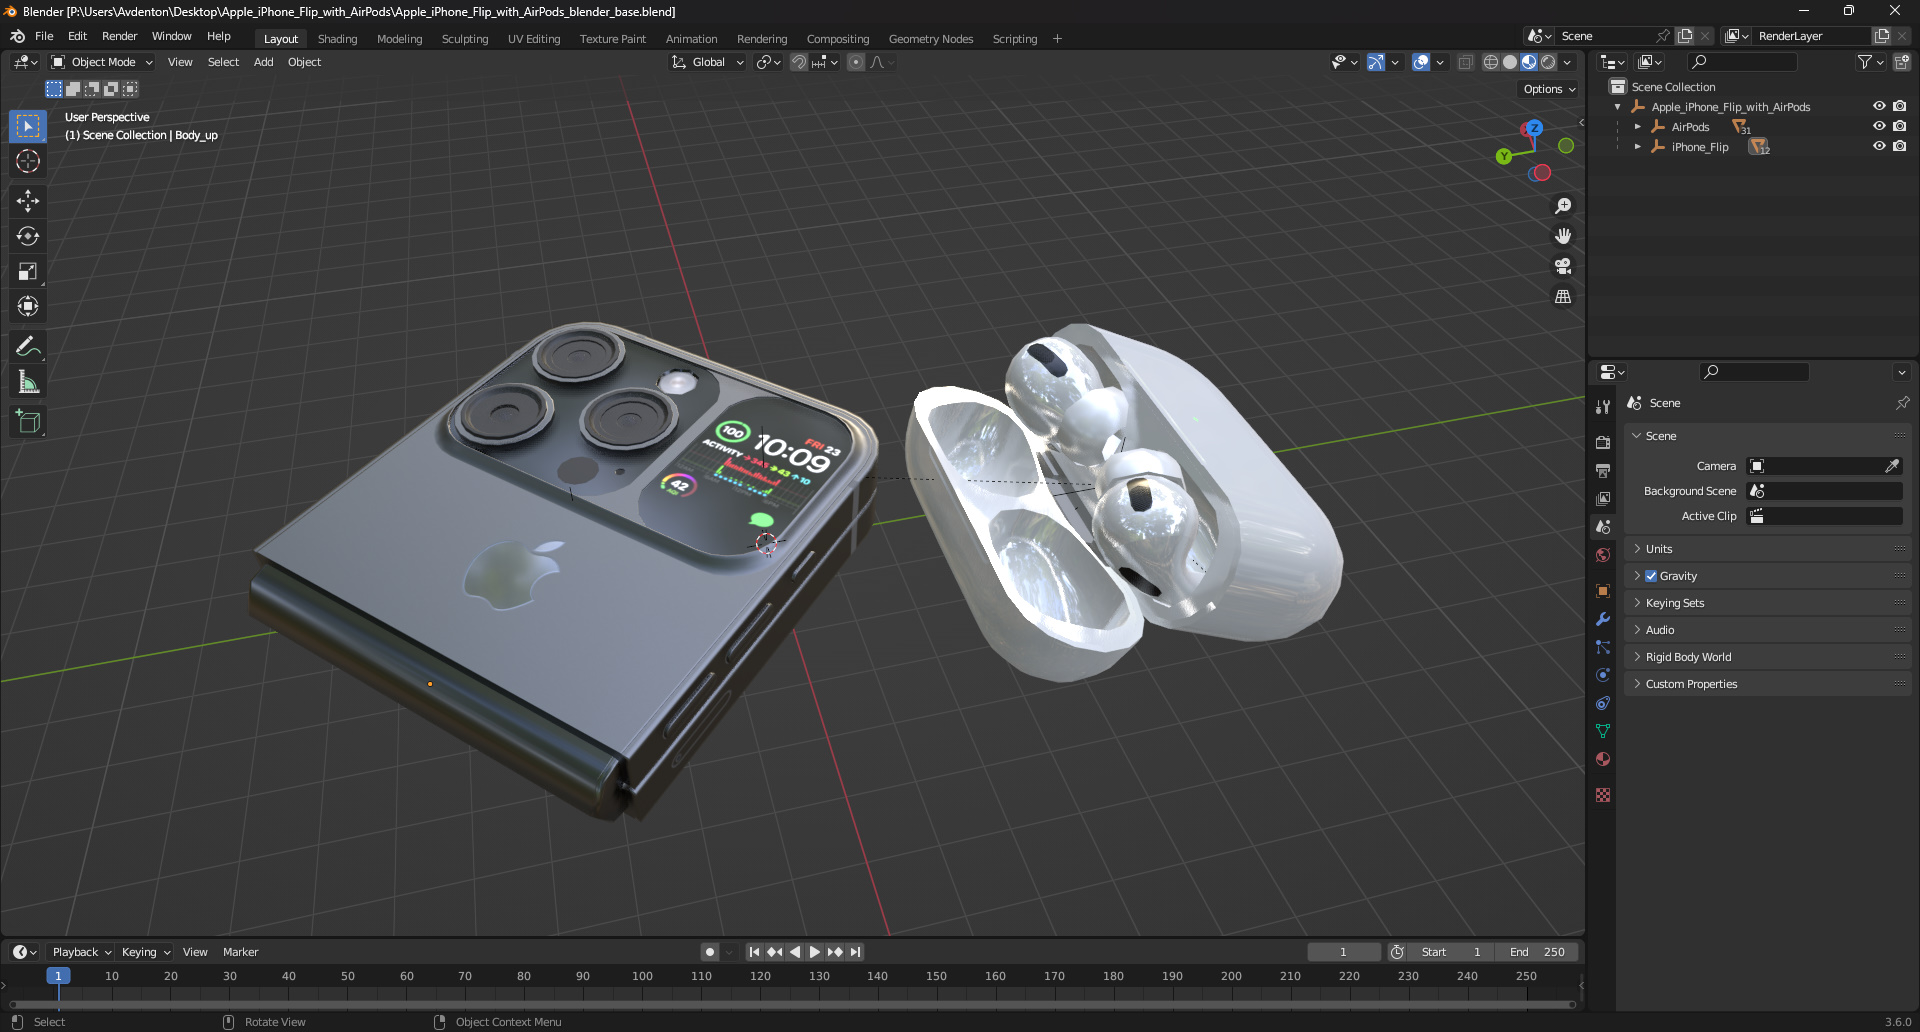Open the Material properties tab
Screen dimensions: 1920x1032
point(1603,759)
